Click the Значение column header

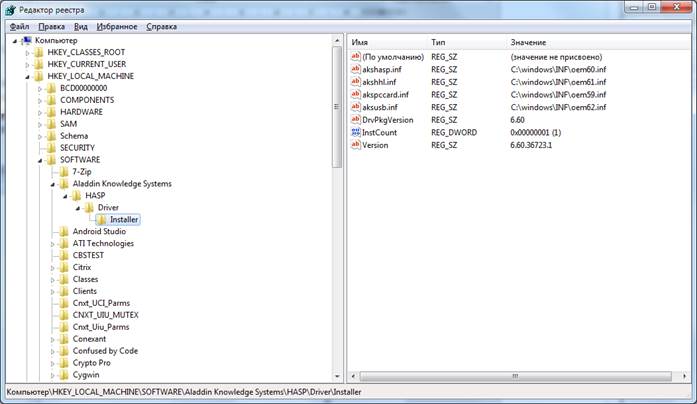[528, 43]
